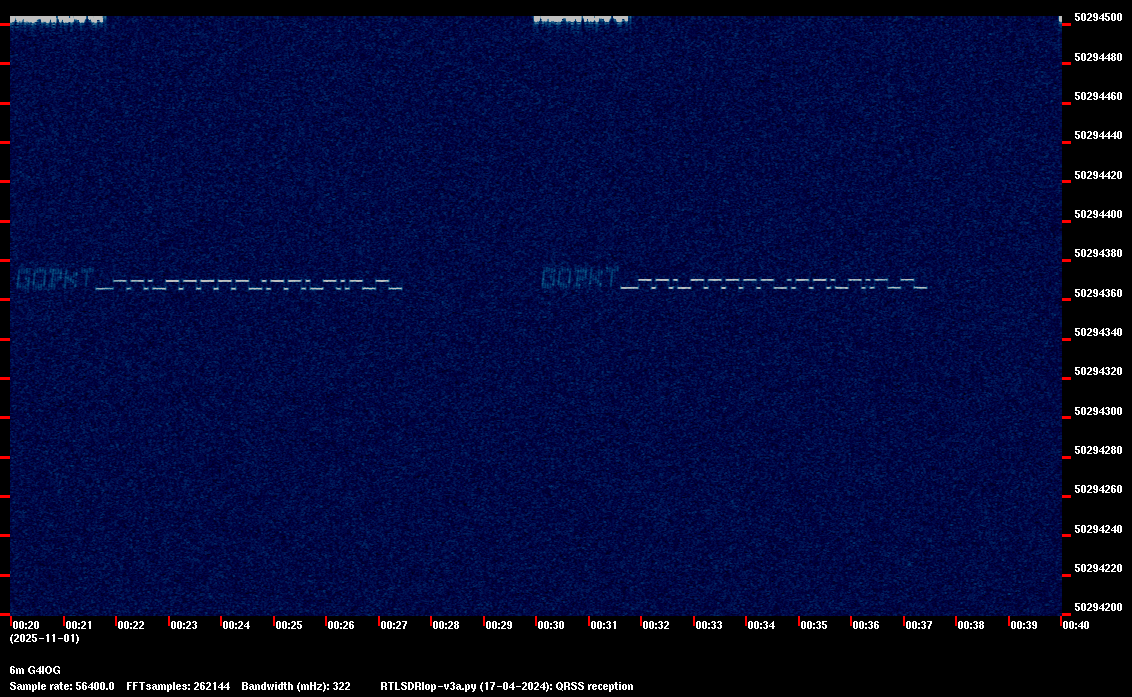Click the 6m G4IOG station label

pyautogui.click(x=35, y=669)
